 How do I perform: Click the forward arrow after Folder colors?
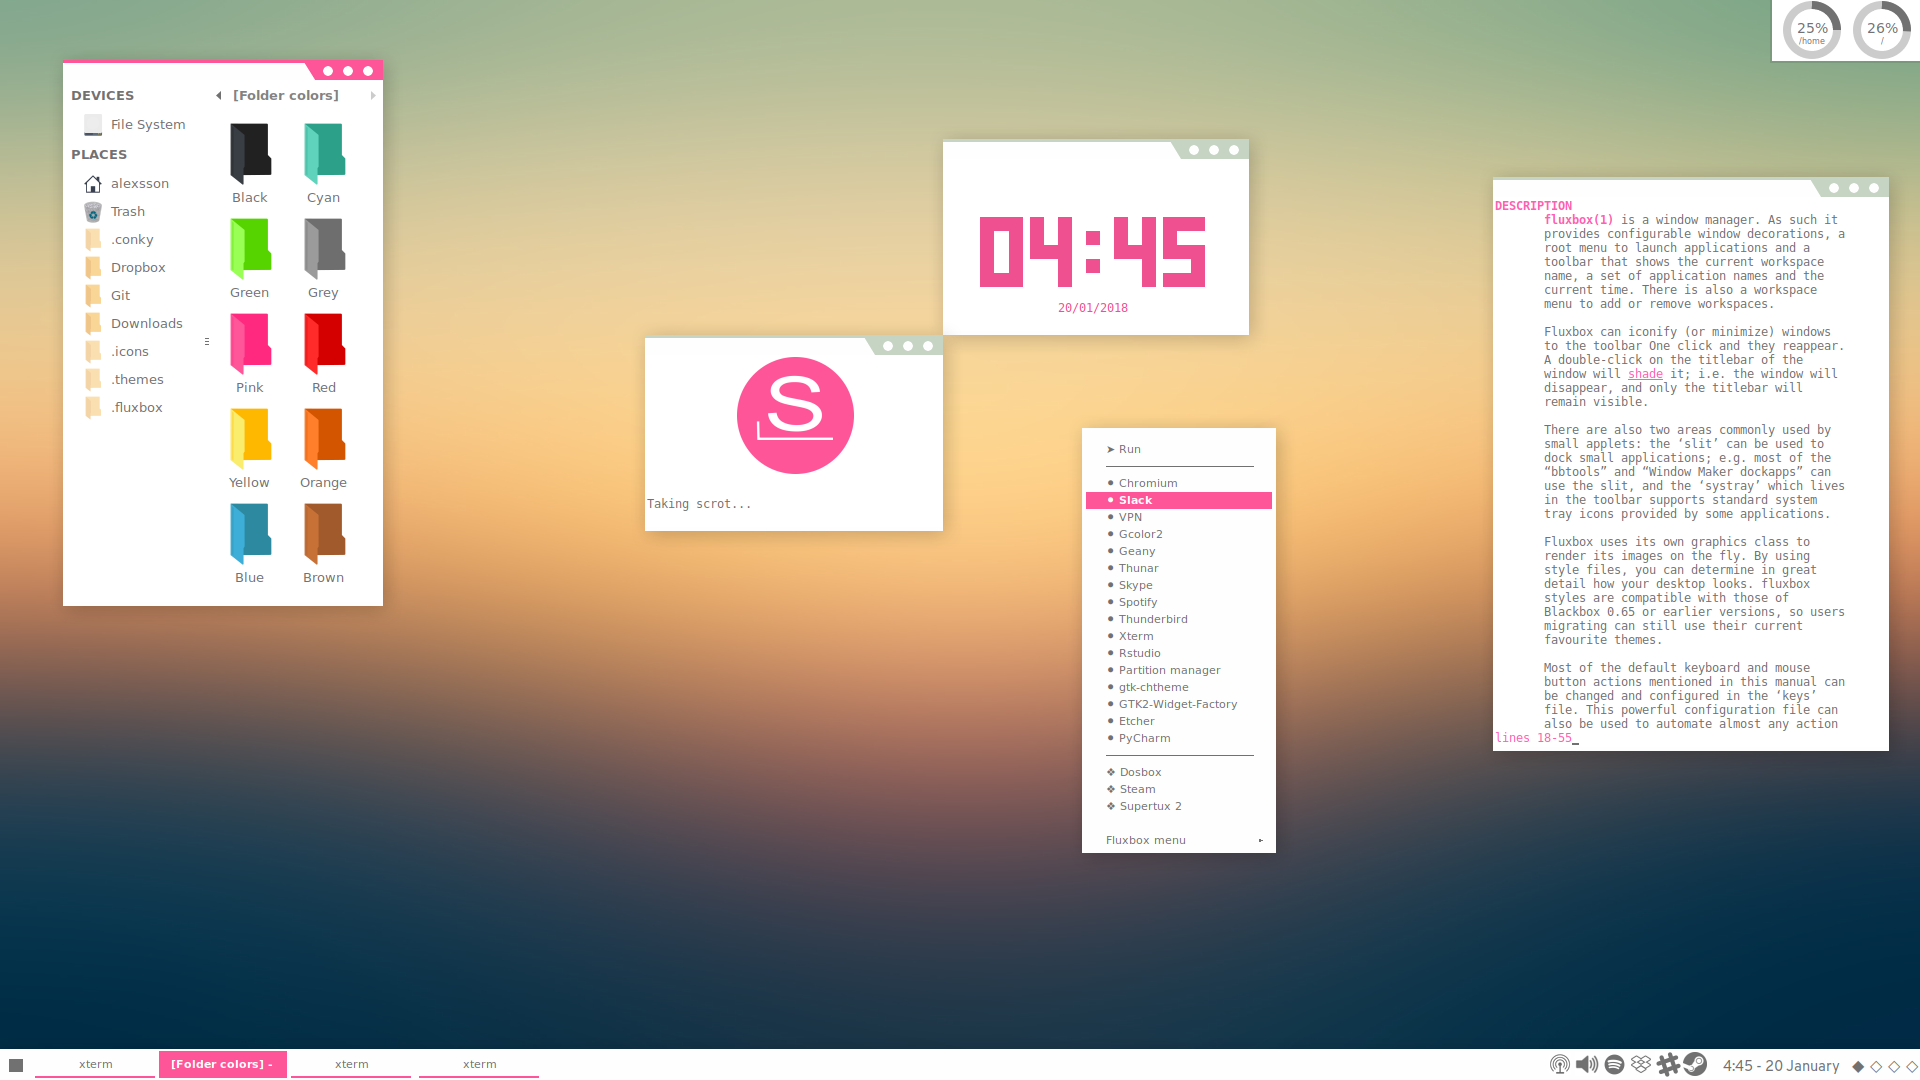373,96
